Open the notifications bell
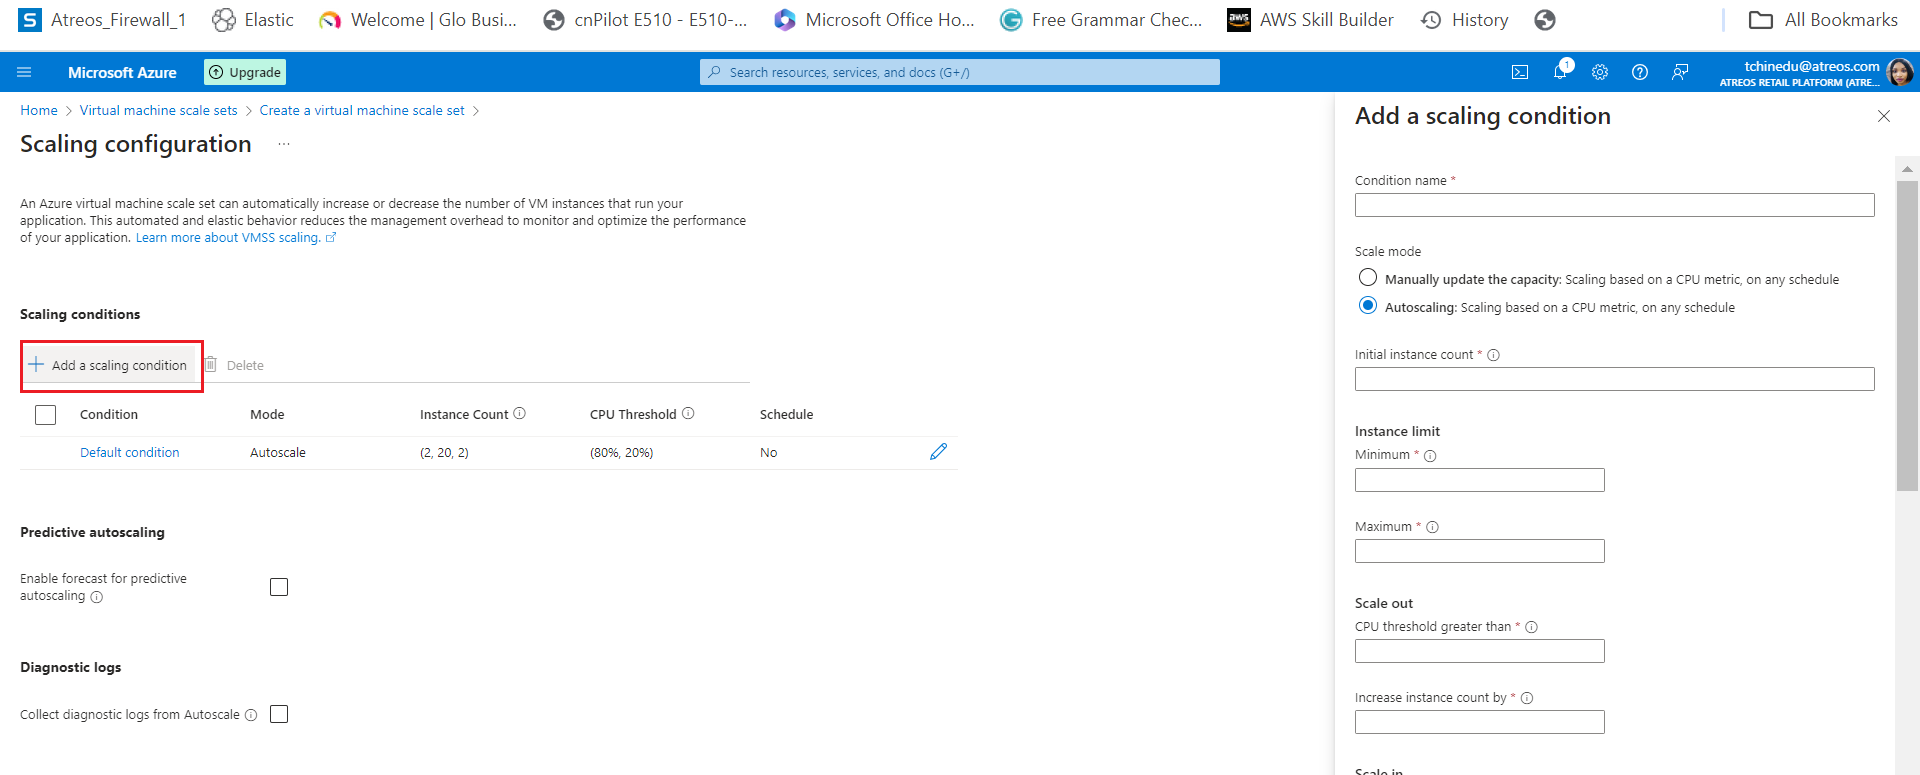Image resolution: width=1920 pixels, height=775 pixels. point(1560,71)
